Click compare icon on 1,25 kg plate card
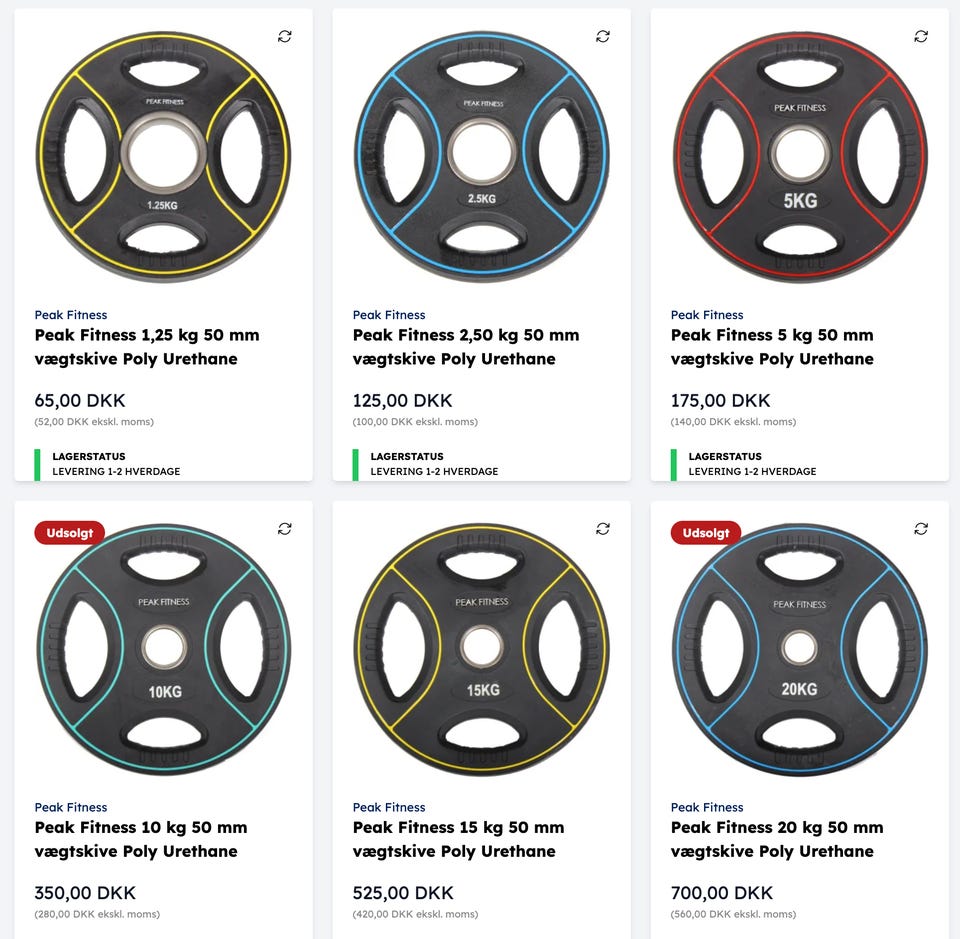 point(285,36)
